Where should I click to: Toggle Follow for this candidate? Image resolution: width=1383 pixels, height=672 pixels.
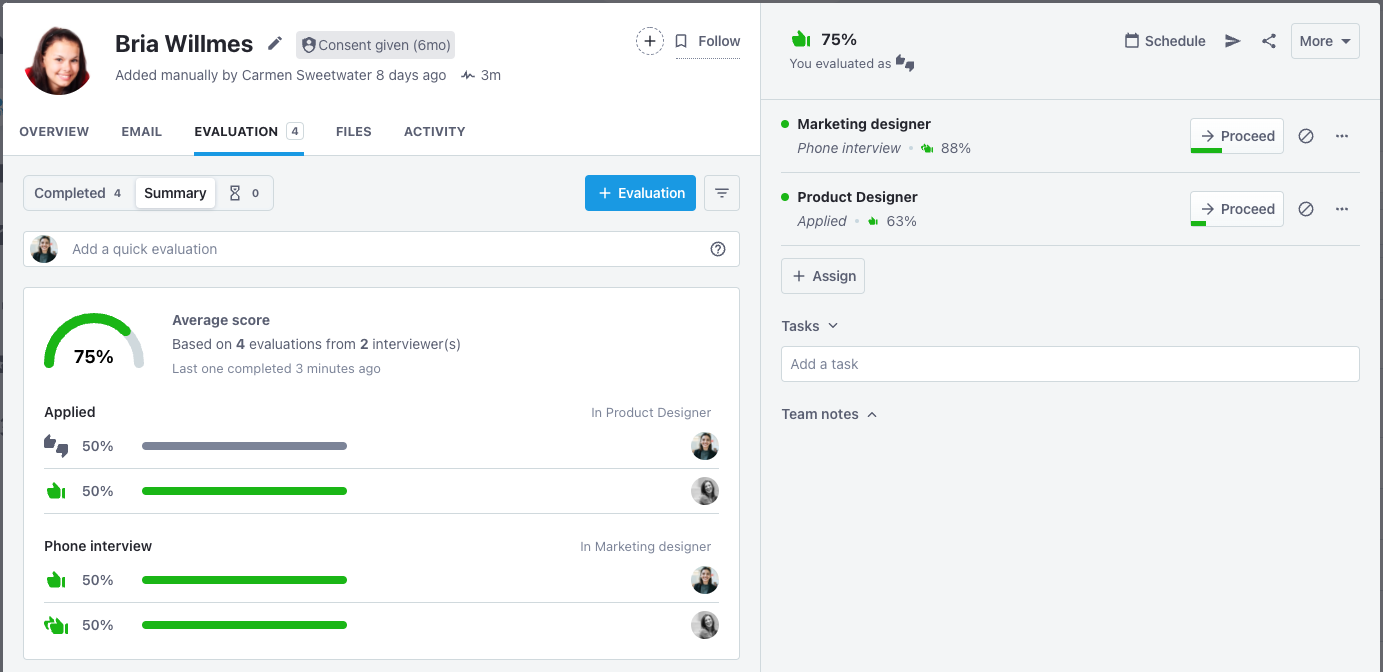pyautogui.click(x=708, y=41)
